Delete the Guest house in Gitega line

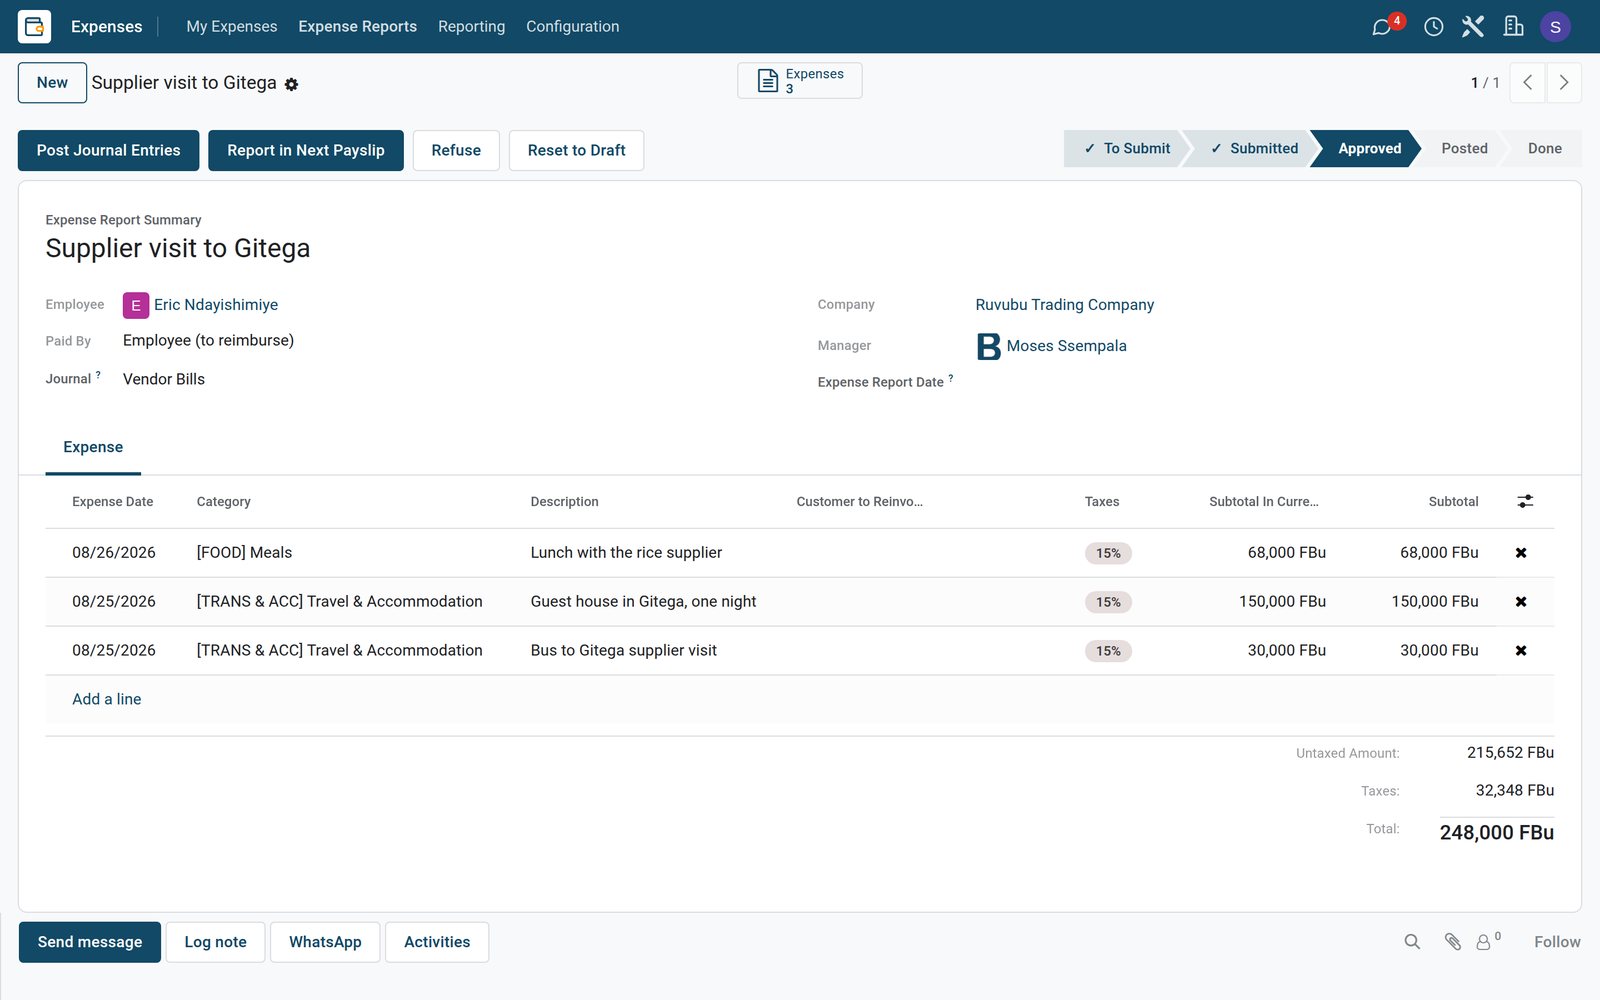(1521, 602)
